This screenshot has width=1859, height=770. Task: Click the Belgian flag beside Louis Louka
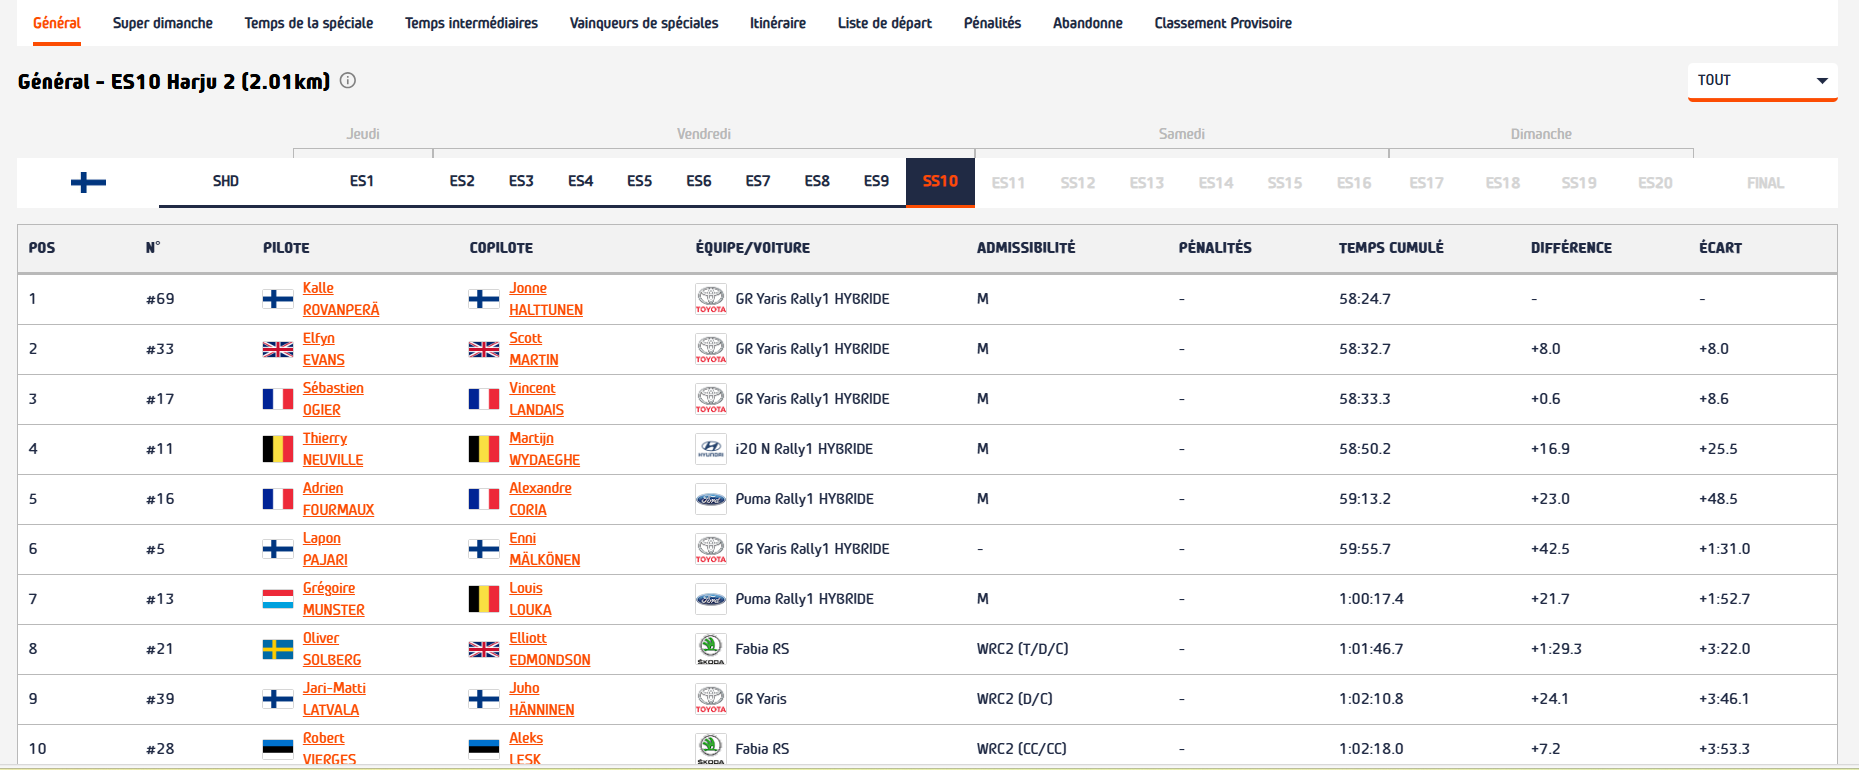tap(484, 599)
